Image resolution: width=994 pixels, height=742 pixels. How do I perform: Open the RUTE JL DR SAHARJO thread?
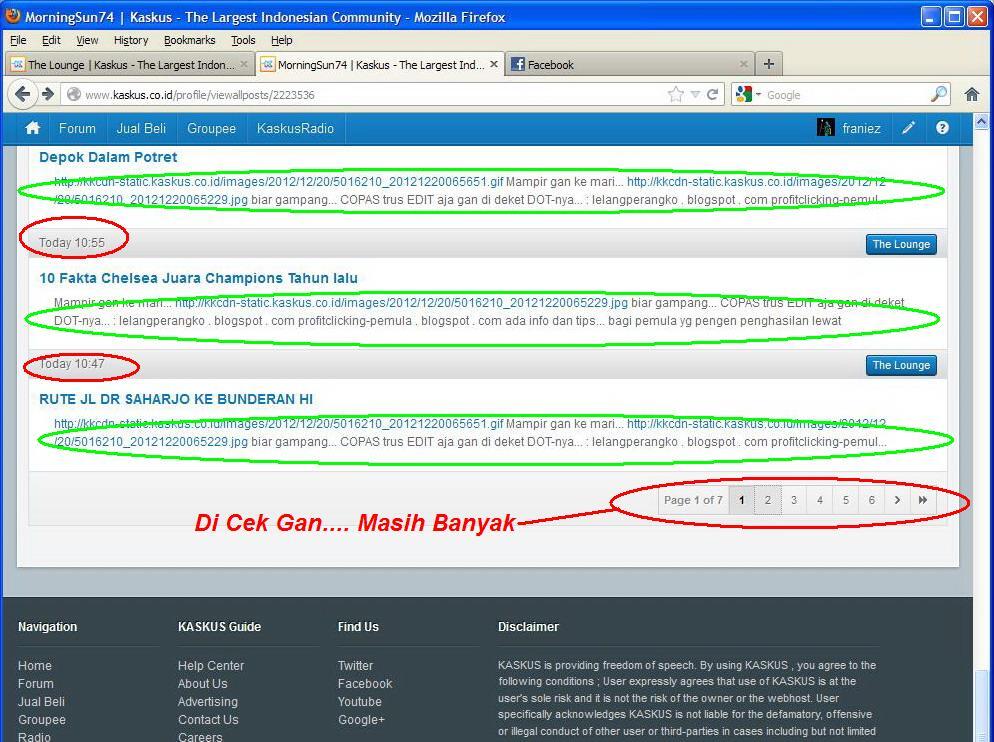coord(176,399)
